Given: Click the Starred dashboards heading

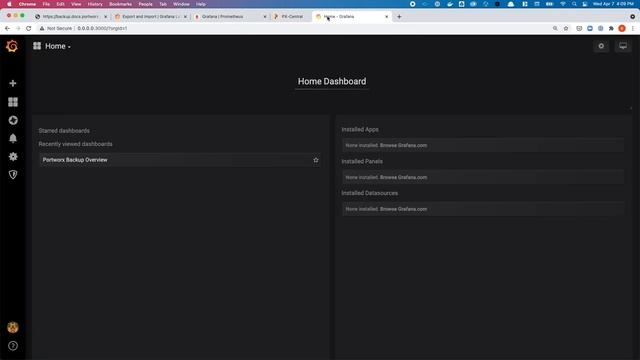Looking at the screenshot, I should tap(64, 131).
